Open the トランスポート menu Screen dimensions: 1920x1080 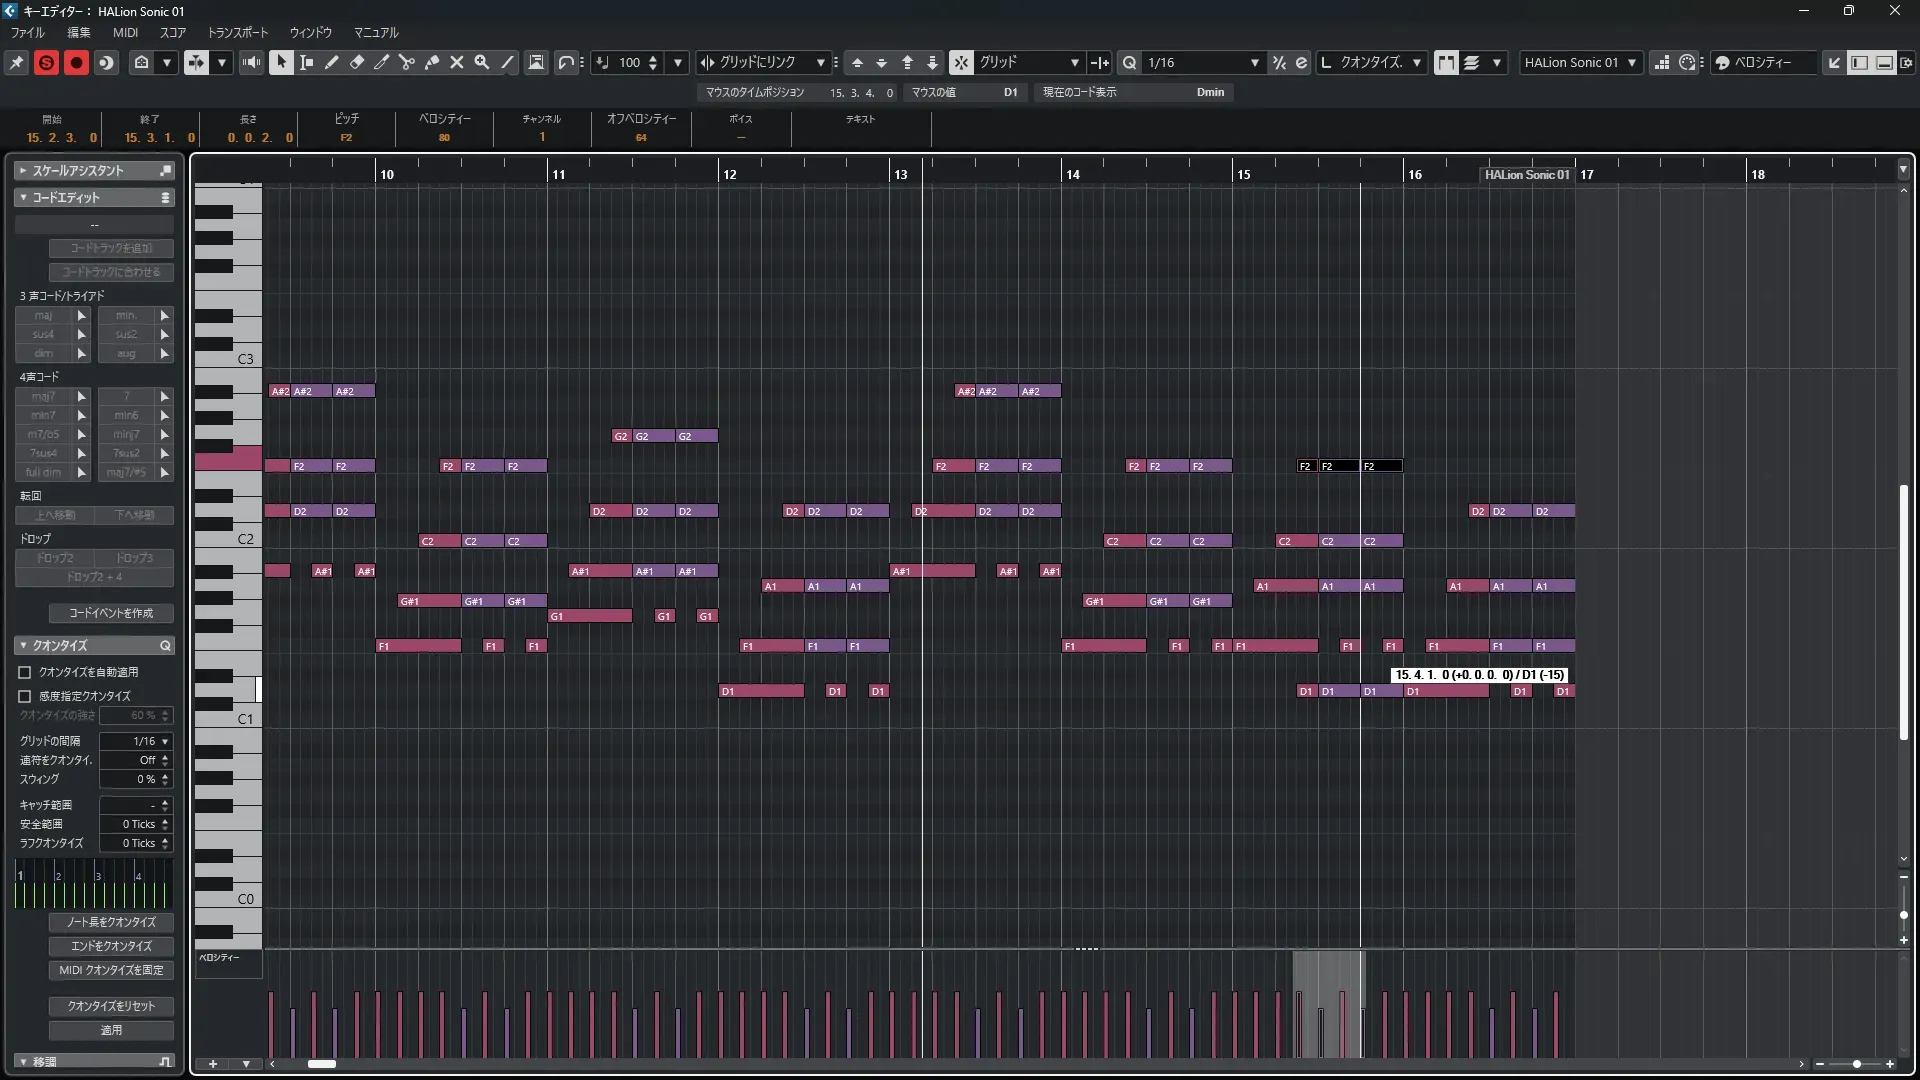point(237,32)
